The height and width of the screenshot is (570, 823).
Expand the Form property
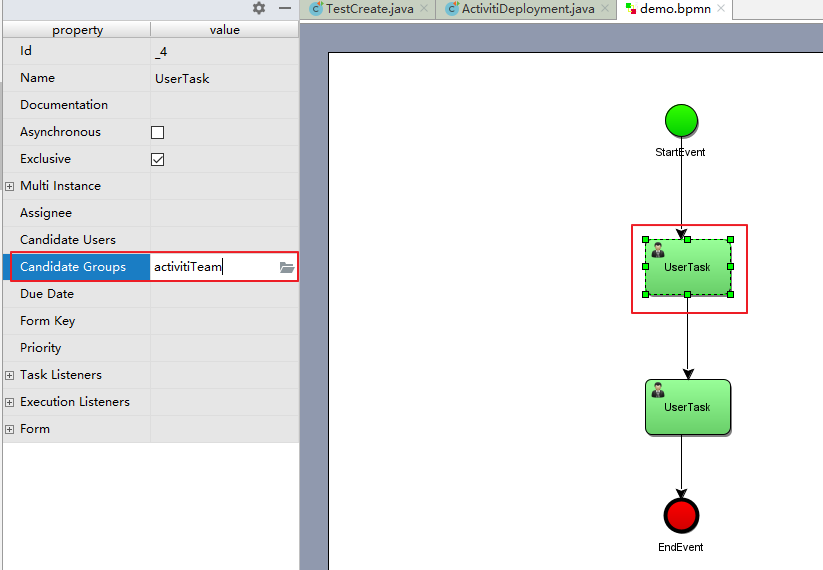9,429
